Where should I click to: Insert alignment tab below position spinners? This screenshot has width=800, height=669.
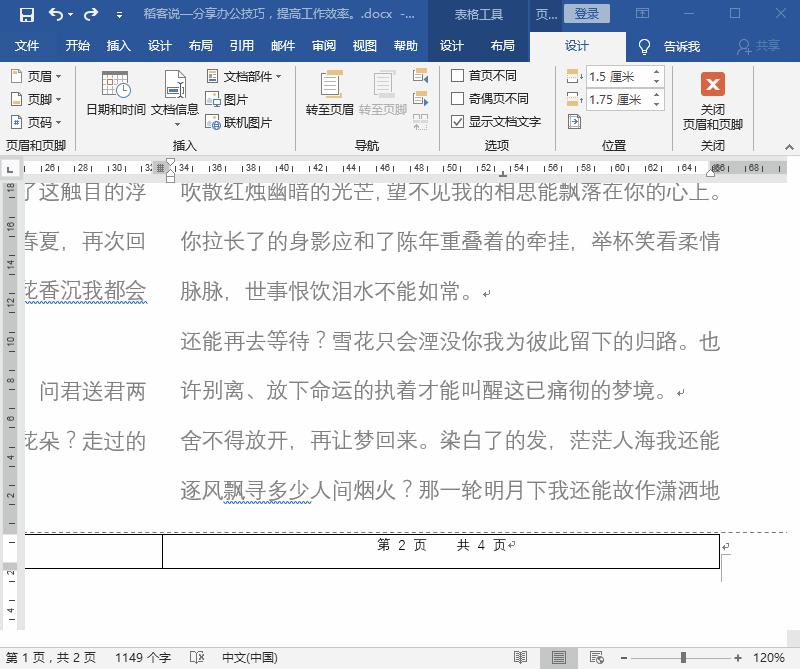(573, 121)
